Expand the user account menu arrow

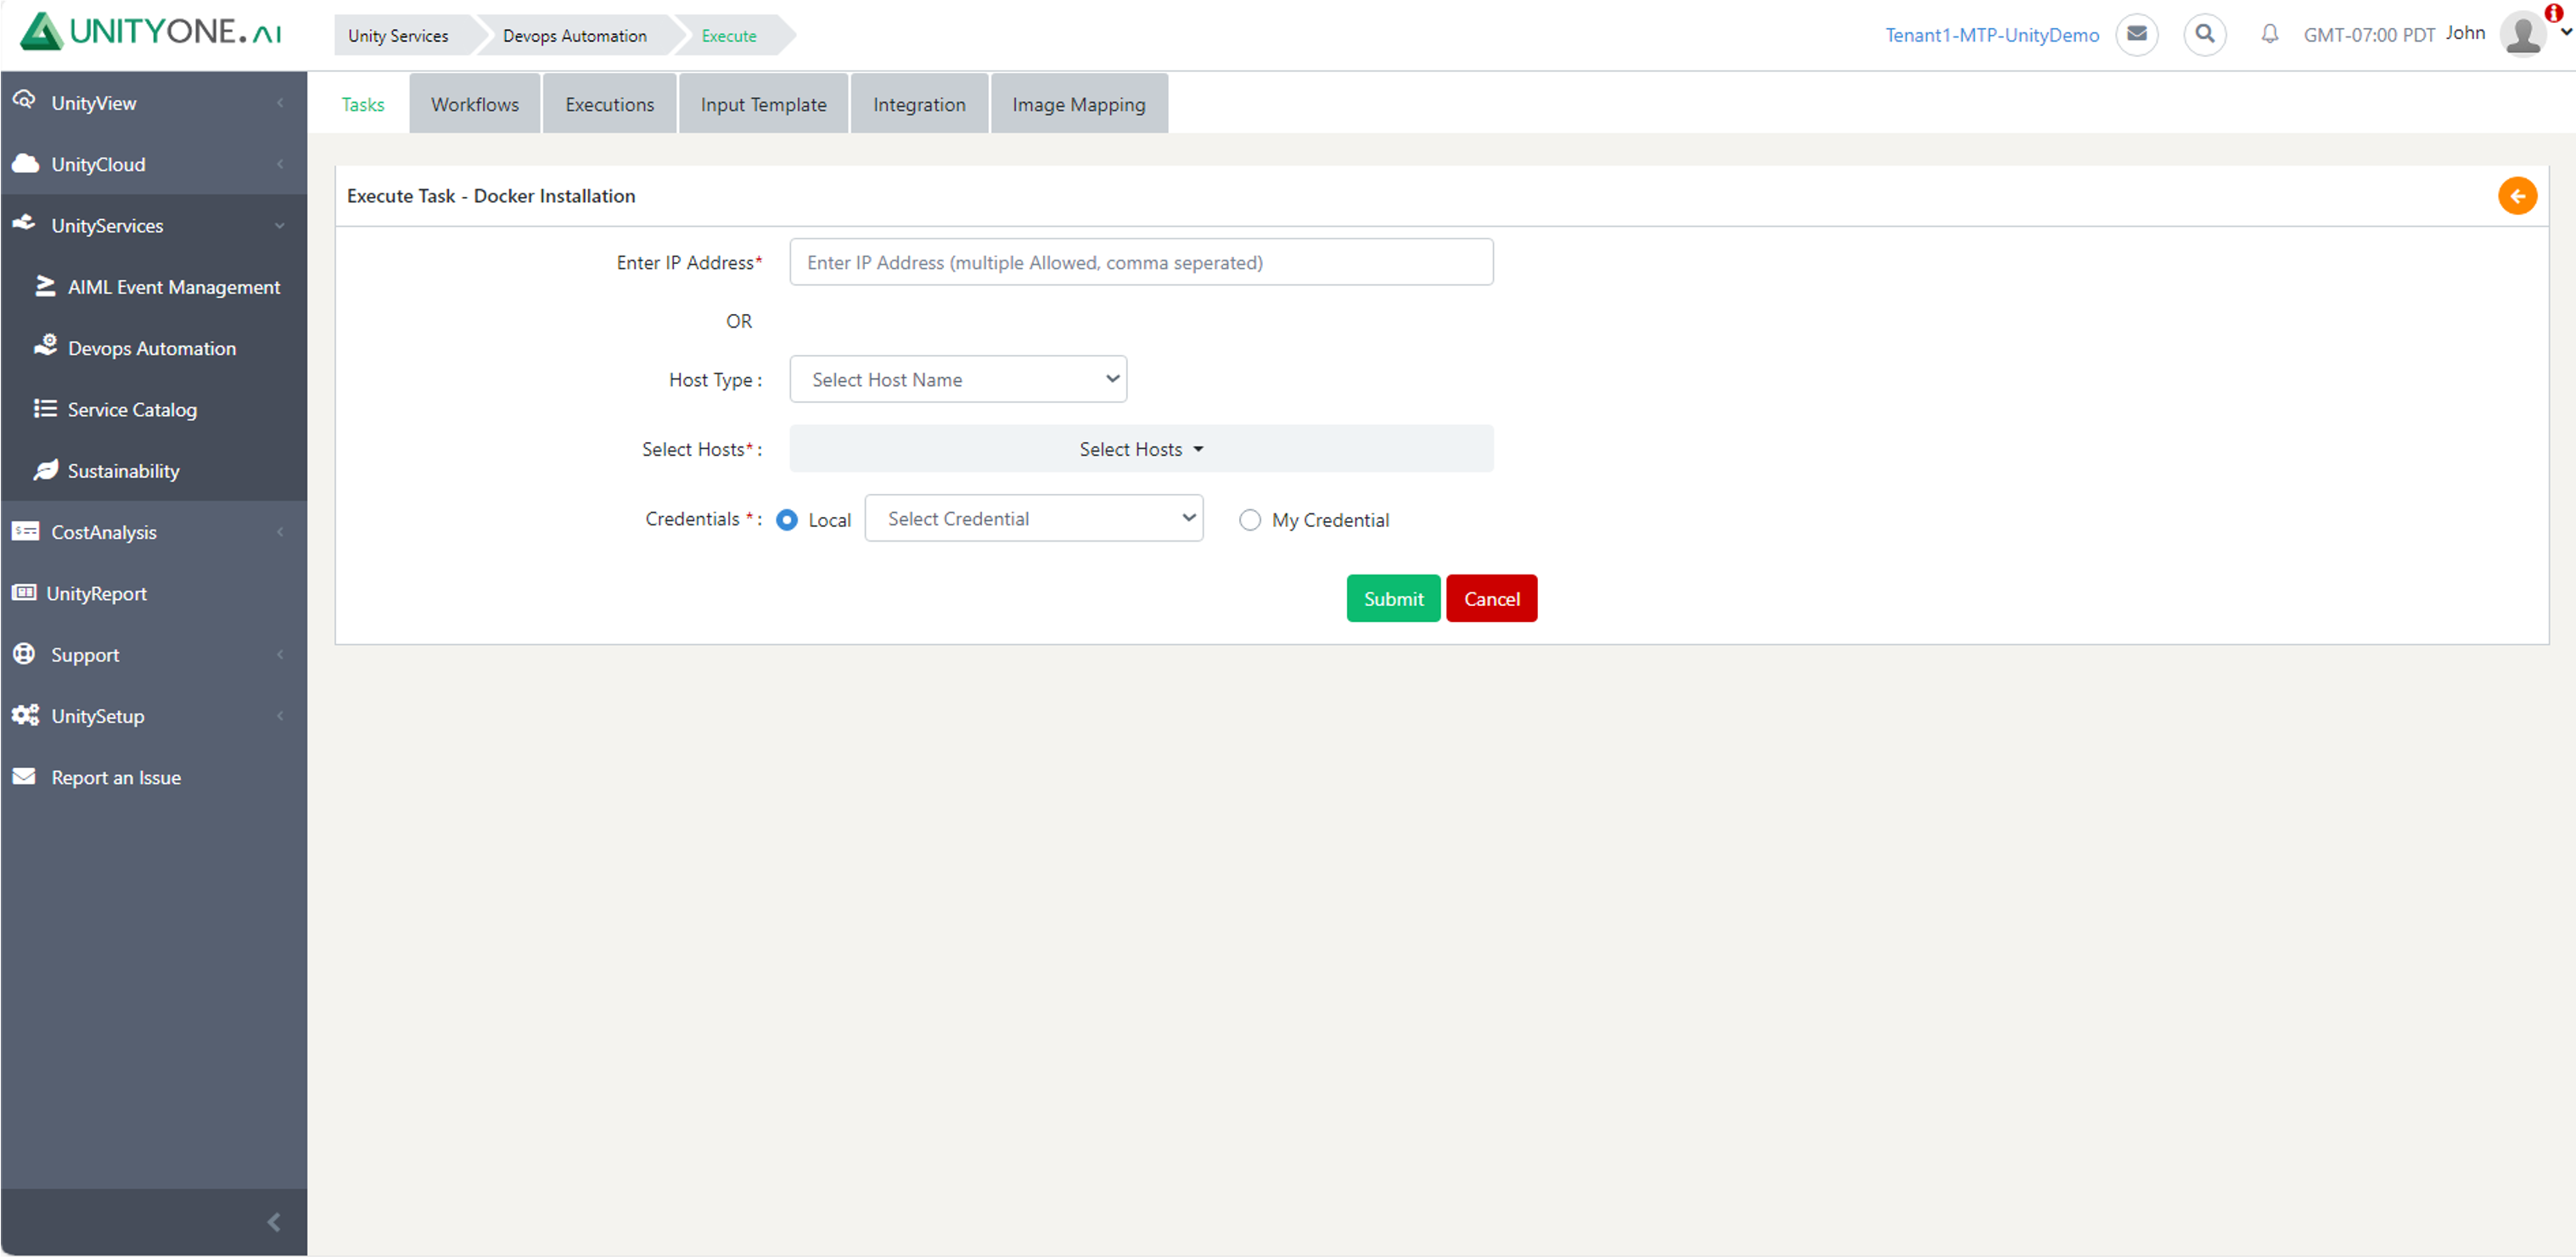2565,33
